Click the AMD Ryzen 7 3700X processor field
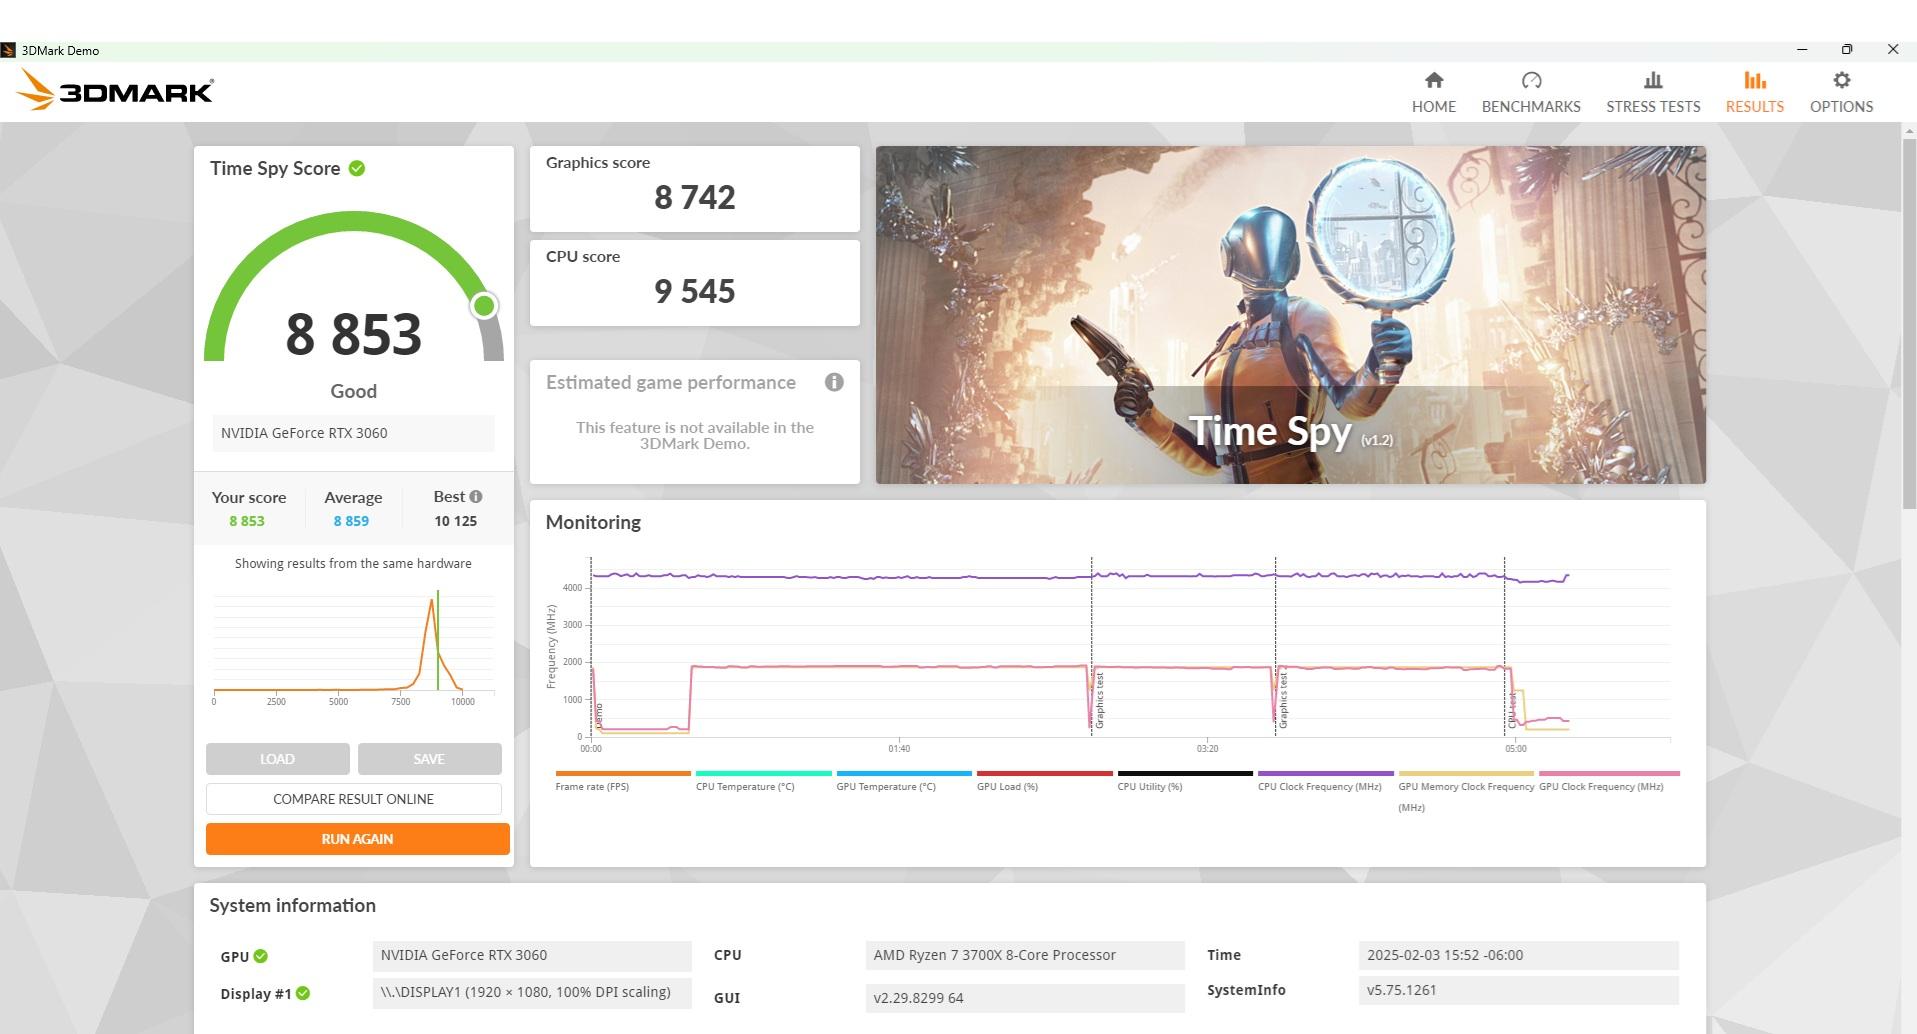The image size is (1917, 1034). pyautogui.click(x=1025, y=955)
